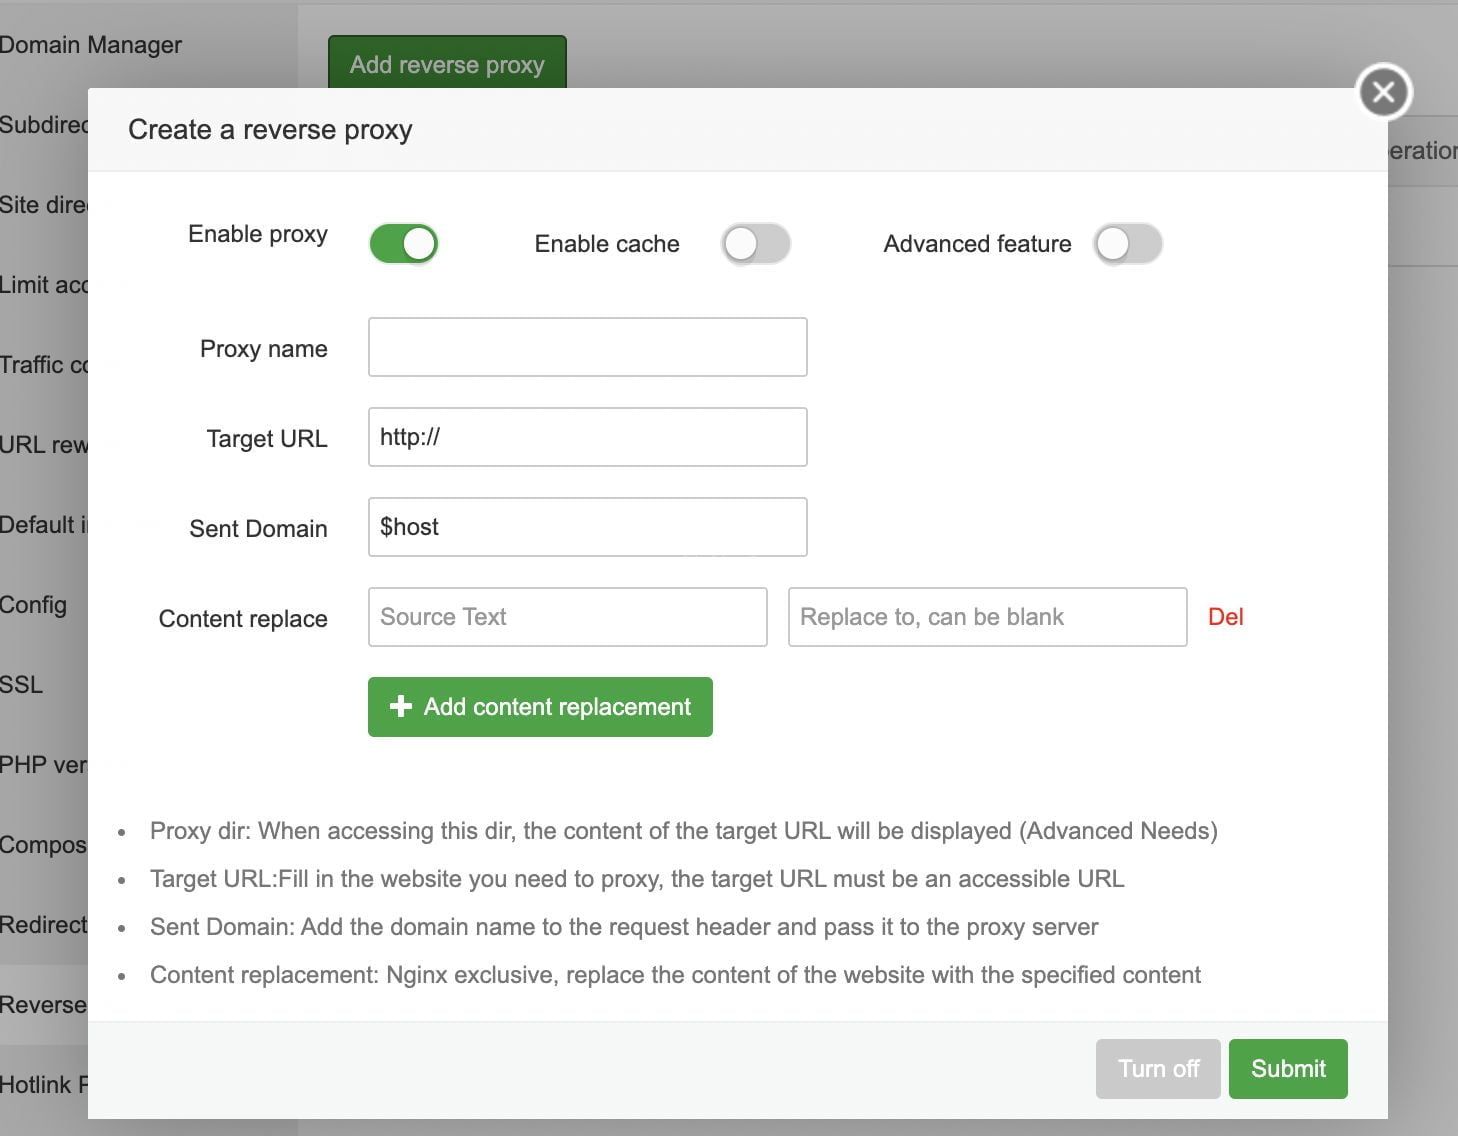Open the SSL sidebar item

click(x=22, y=685)
